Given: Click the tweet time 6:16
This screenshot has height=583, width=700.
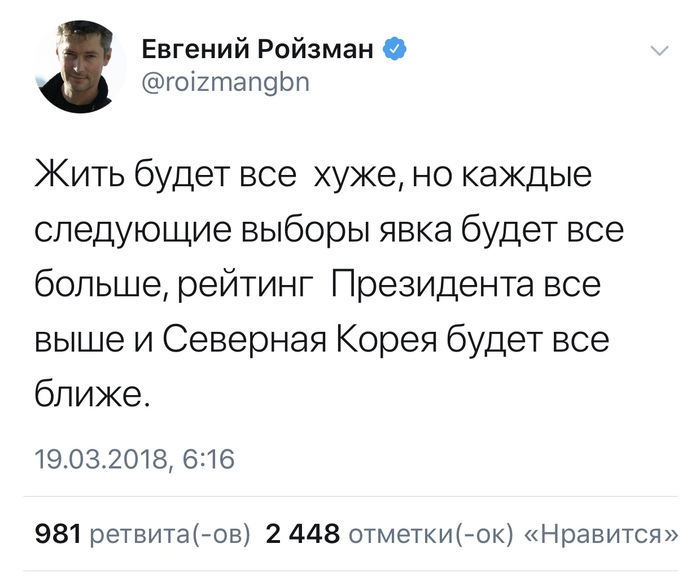Looking at the screenshot, I should [209, 459].
